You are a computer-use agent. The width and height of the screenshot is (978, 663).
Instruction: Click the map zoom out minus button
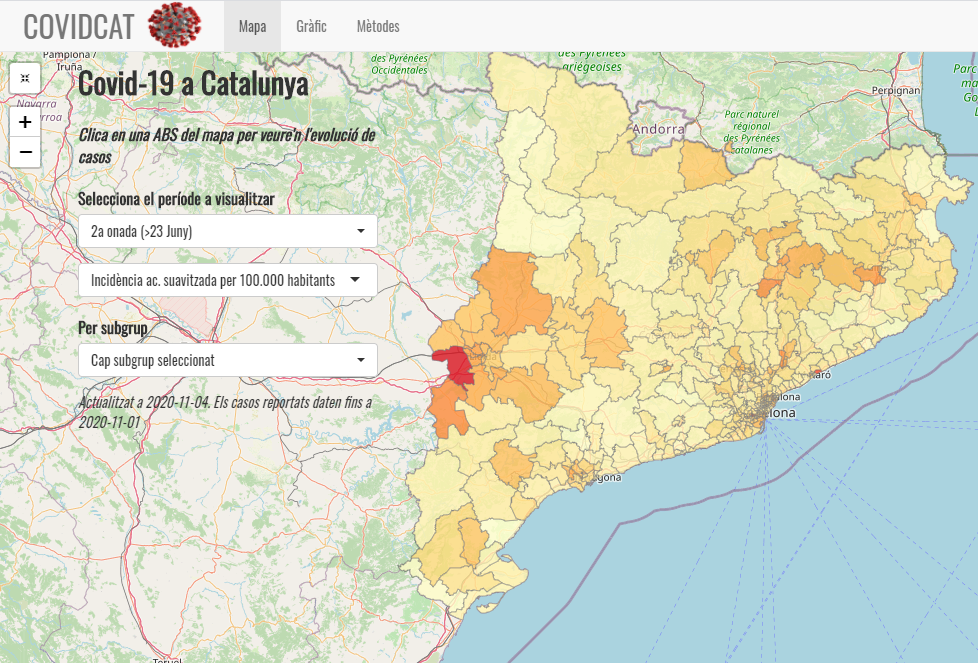pos(25,152)
